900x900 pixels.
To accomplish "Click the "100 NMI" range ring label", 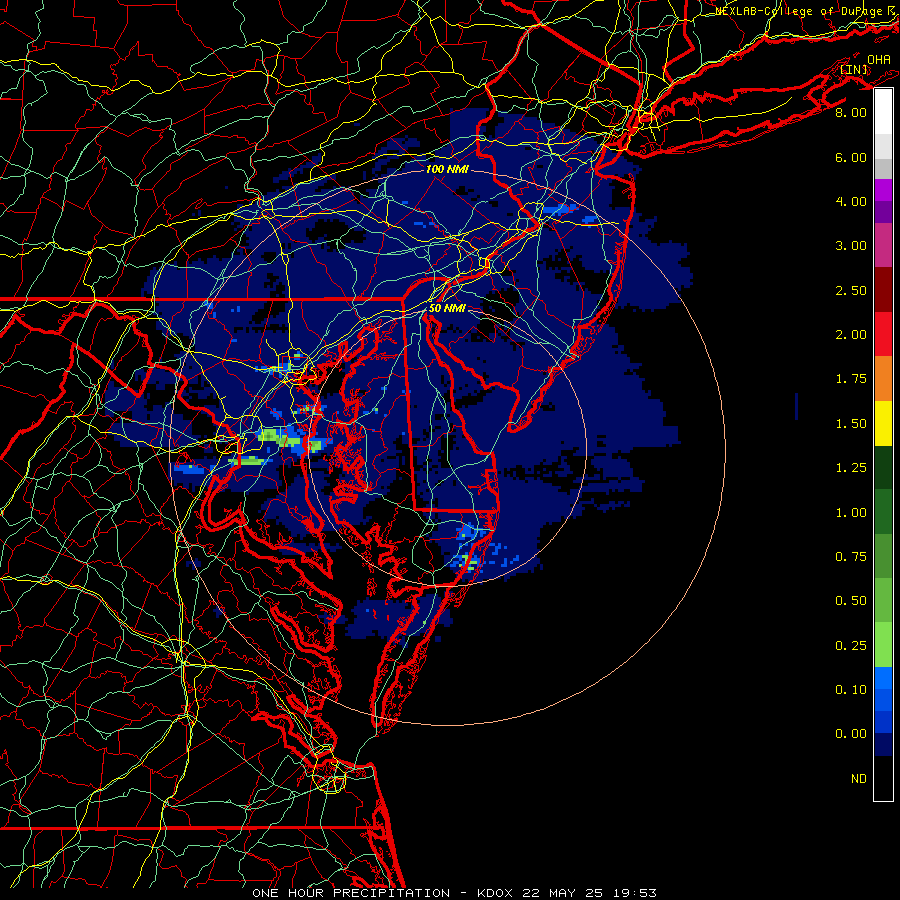I will (447, 169).
